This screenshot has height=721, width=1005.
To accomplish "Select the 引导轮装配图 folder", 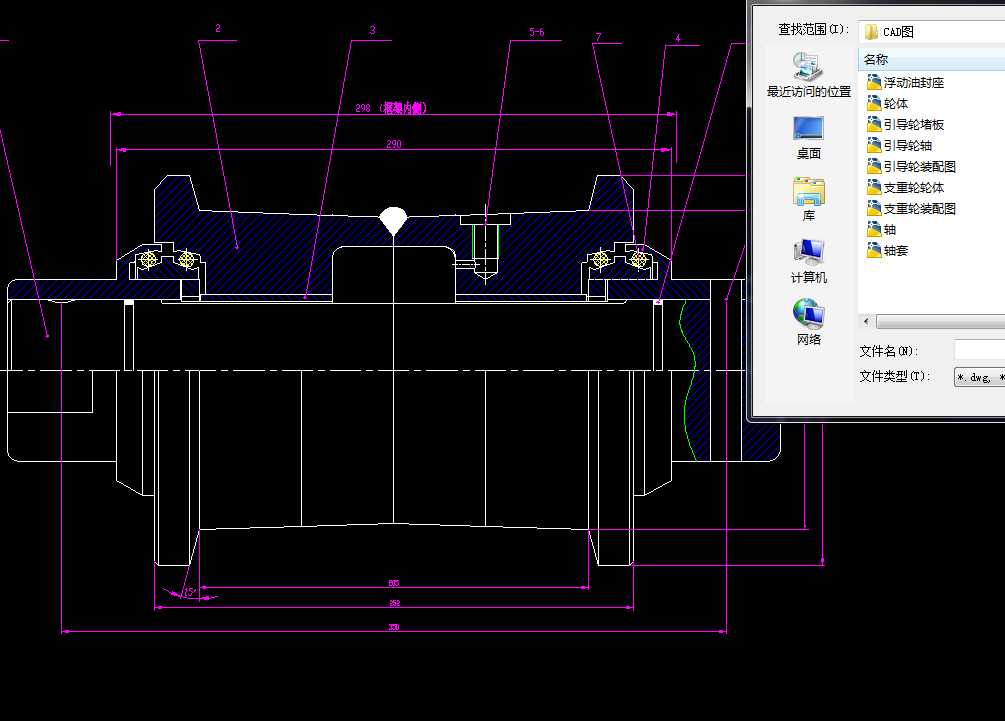I will coord(911,167).
